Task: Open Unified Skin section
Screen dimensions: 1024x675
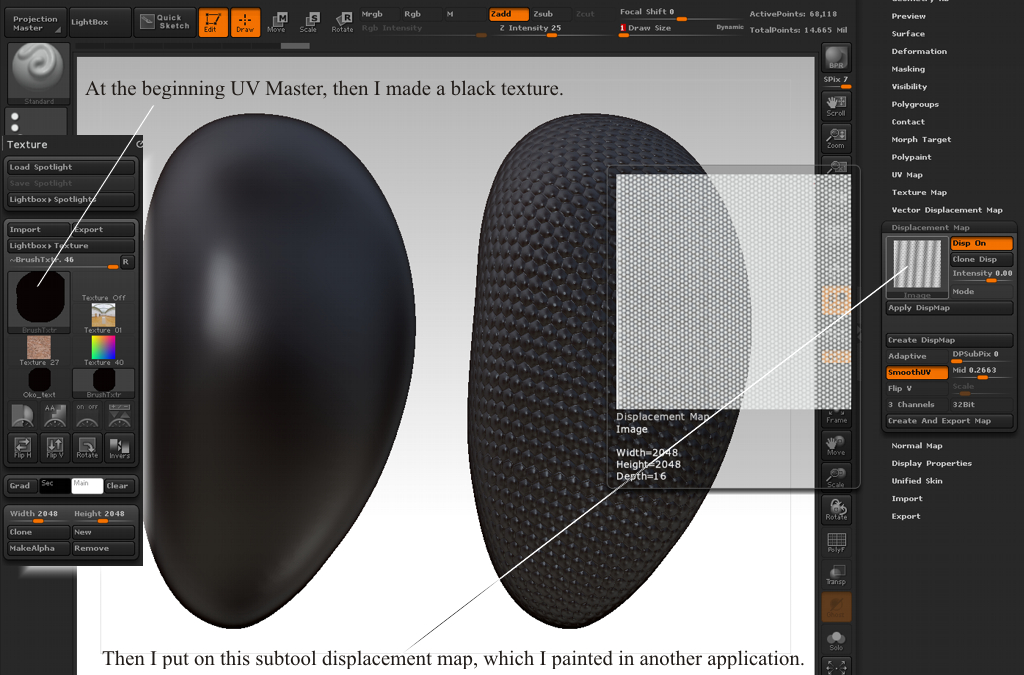Action: coord(916,481)
